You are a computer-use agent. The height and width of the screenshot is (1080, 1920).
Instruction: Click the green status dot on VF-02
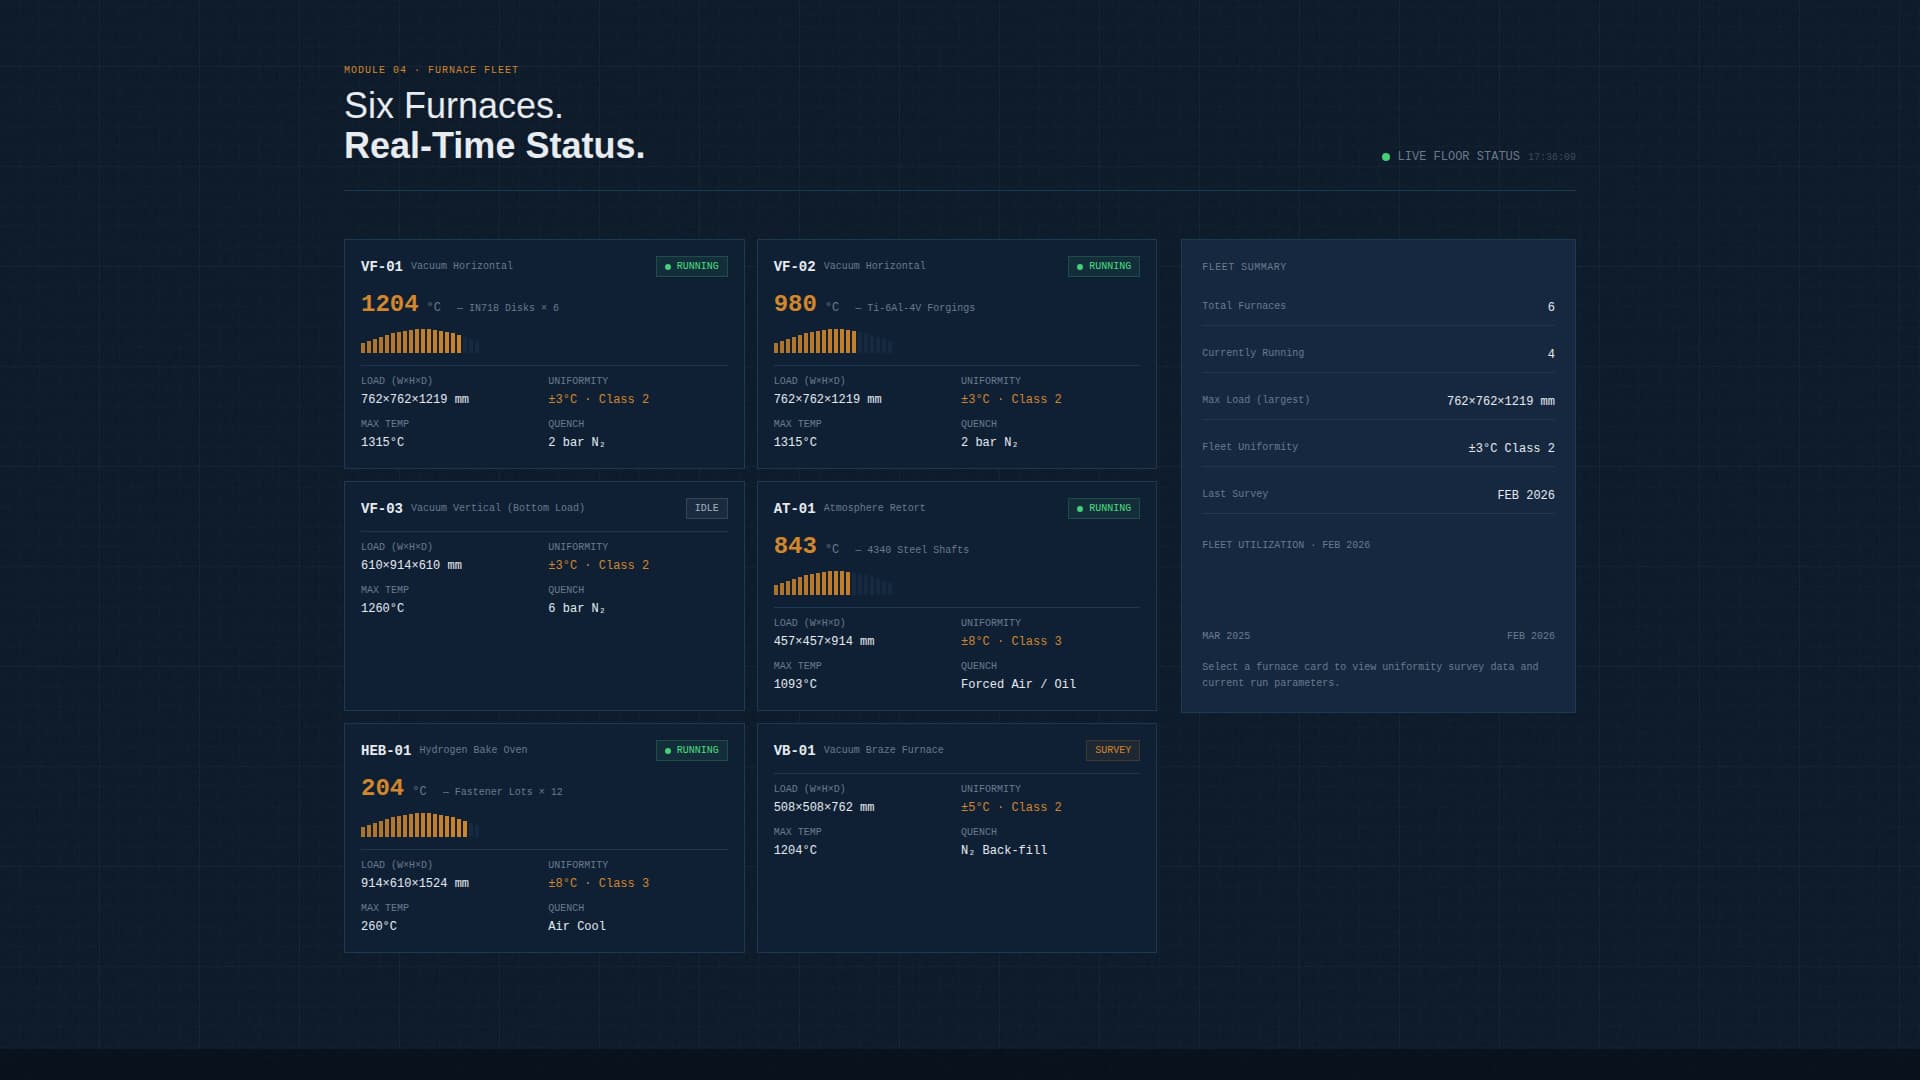(x=1079, y=266)
